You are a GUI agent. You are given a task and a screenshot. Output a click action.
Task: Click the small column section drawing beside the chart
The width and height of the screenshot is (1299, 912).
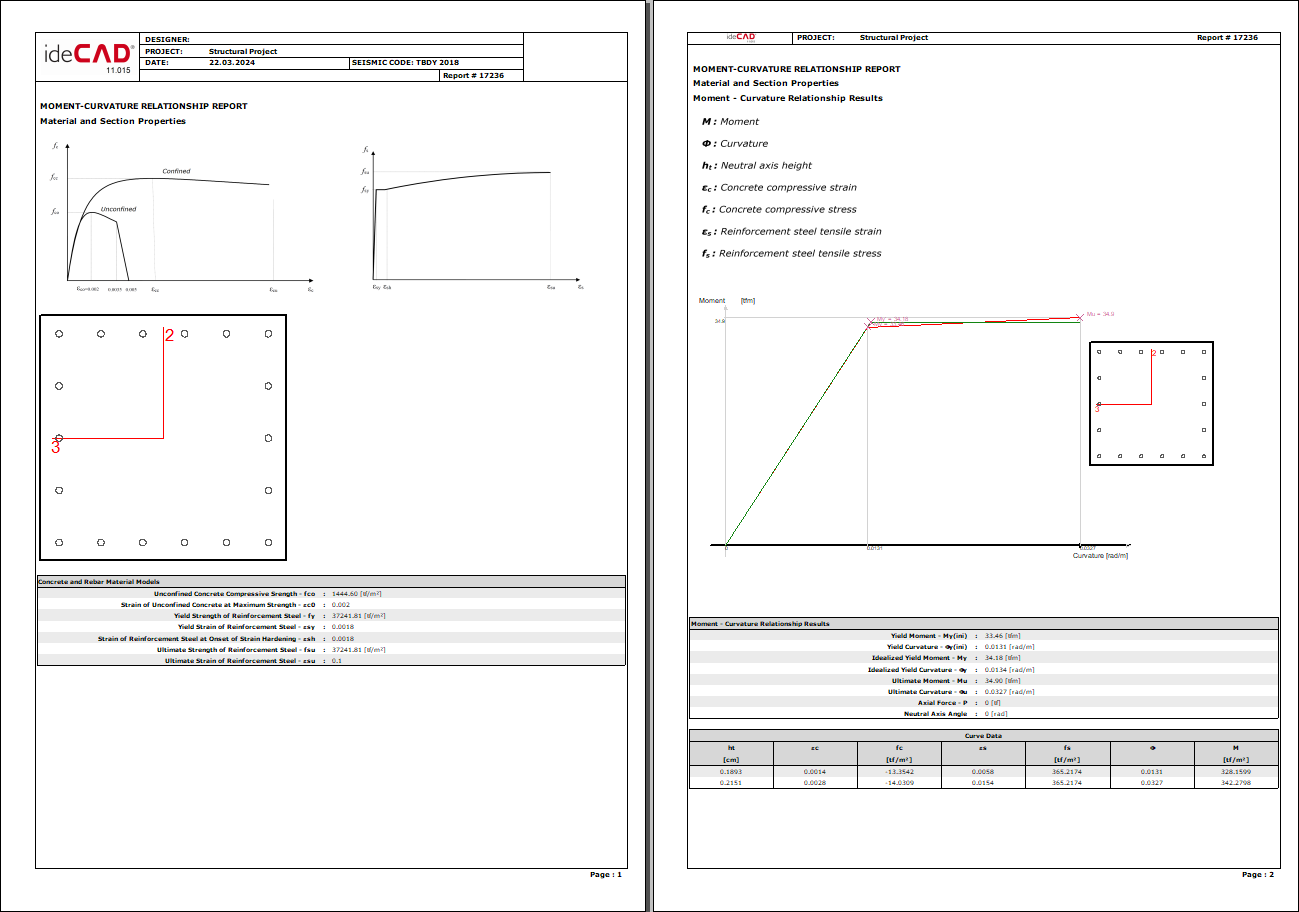pos(1151,404)
